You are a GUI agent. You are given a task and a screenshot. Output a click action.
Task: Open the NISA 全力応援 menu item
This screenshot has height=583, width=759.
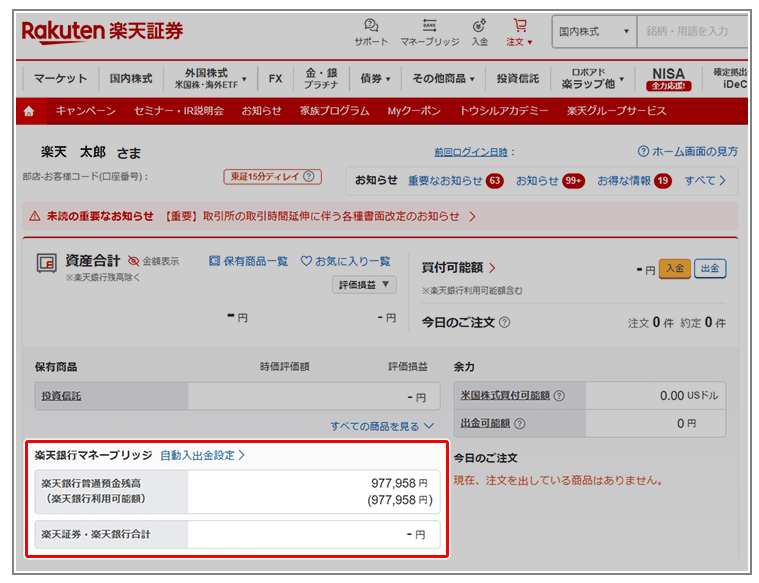tap(668, 78)
